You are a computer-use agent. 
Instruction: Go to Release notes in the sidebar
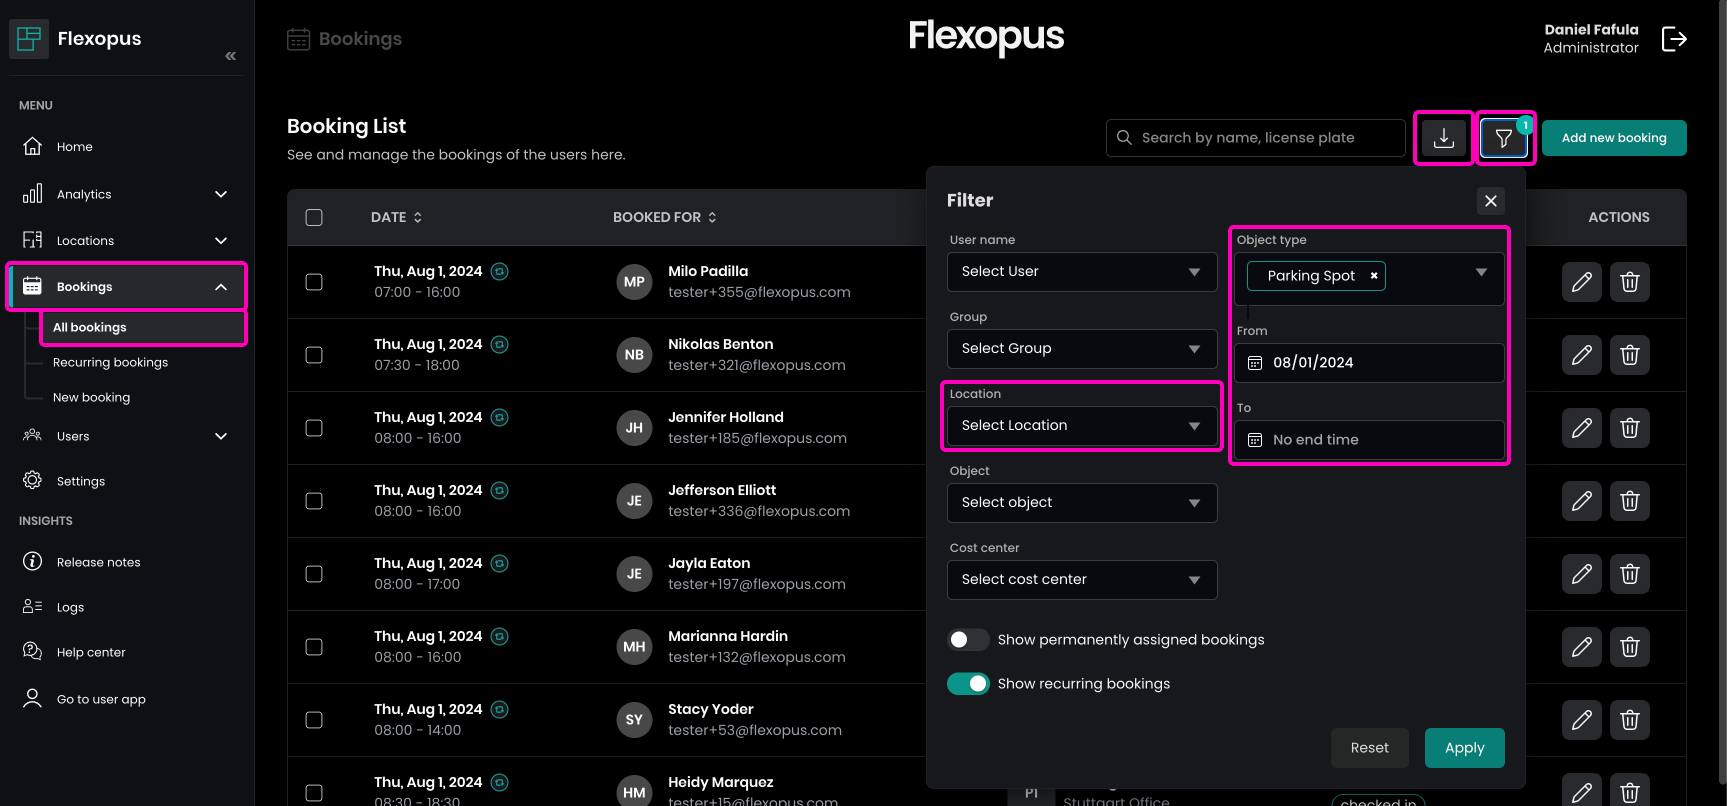click(98, 562)
